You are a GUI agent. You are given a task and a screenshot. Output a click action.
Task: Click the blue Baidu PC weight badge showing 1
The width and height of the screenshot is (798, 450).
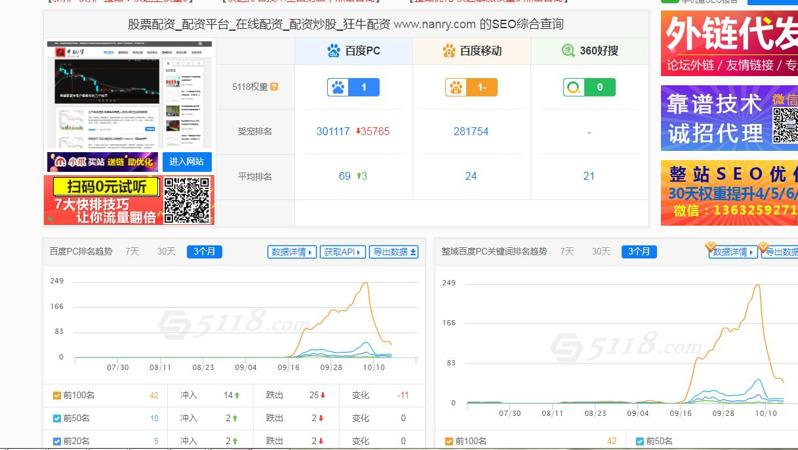[353, 87]
